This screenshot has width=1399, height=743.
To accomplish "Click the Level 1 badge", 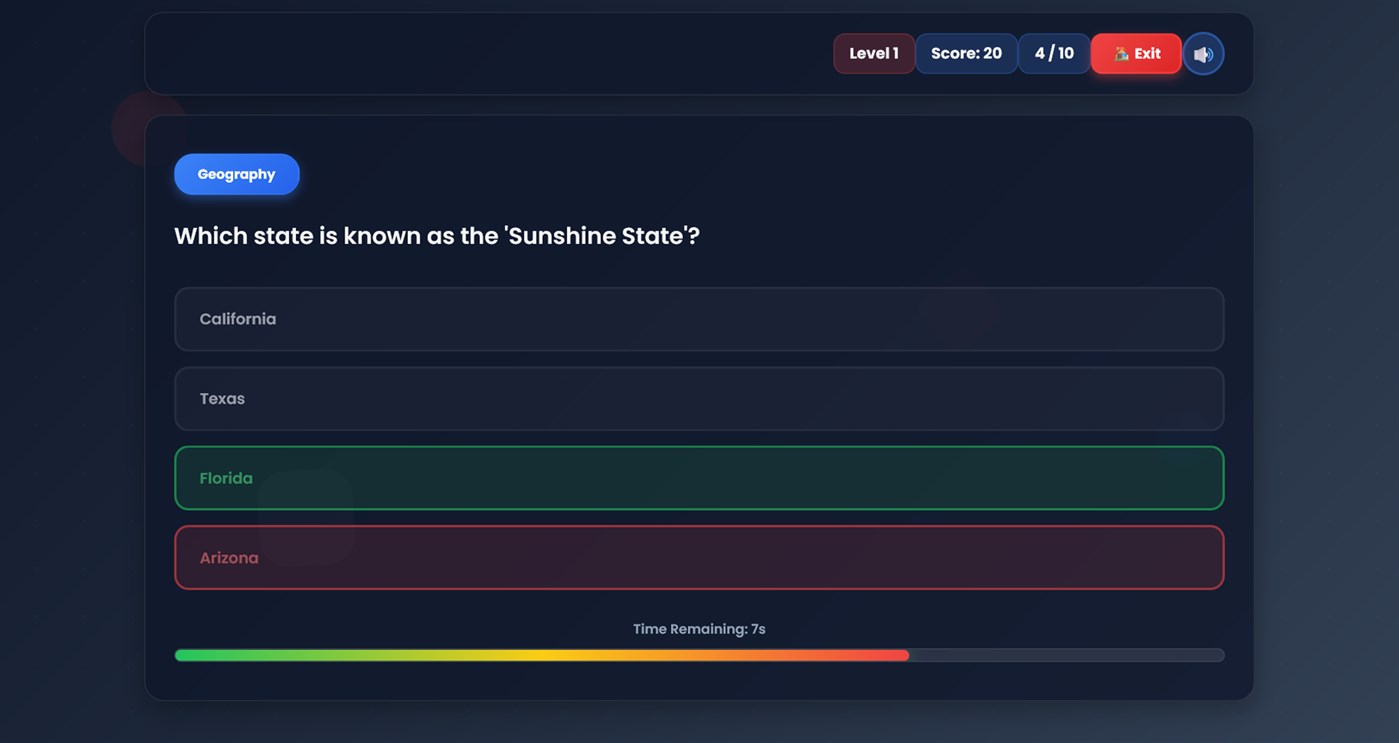I will click(873, 54).
